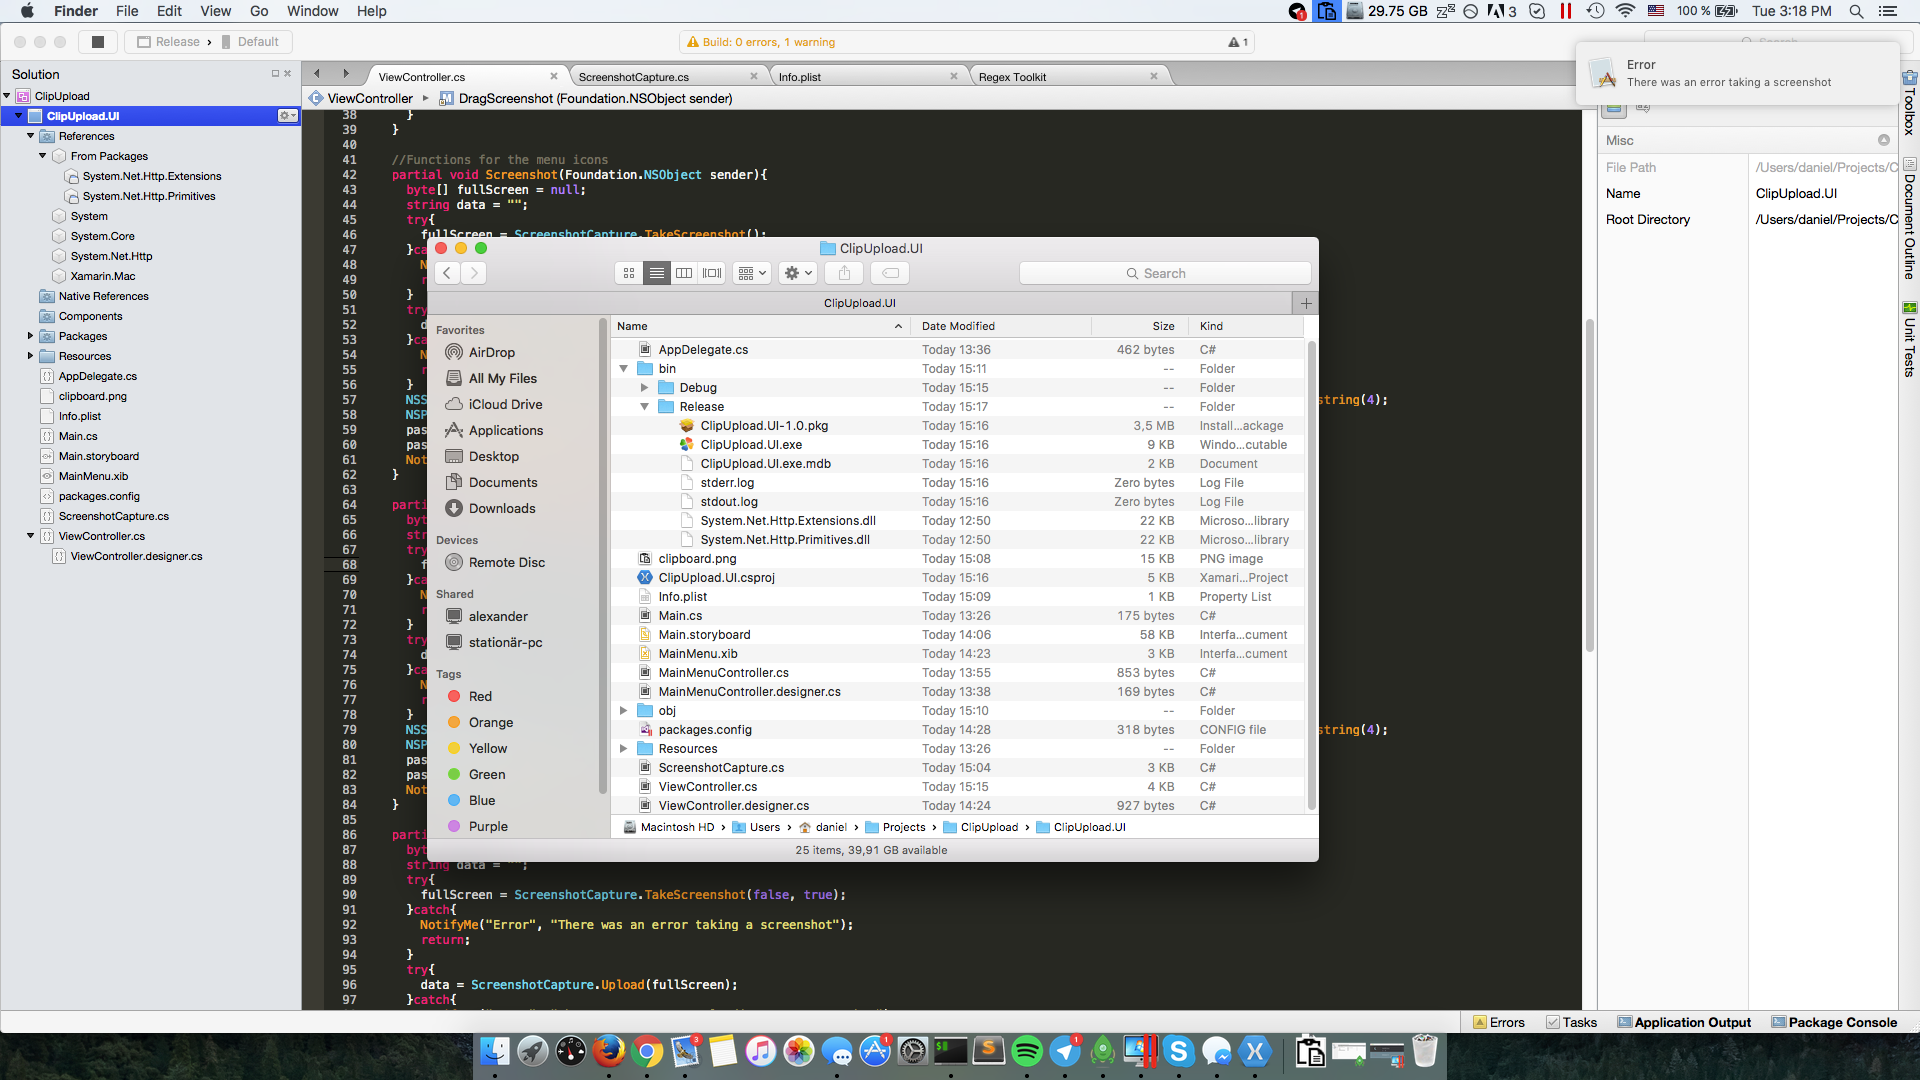Viewport: 1920px width, 1080px height.
Task: Add a new Finder tab with plus button
Action: tap(1305, 303)
